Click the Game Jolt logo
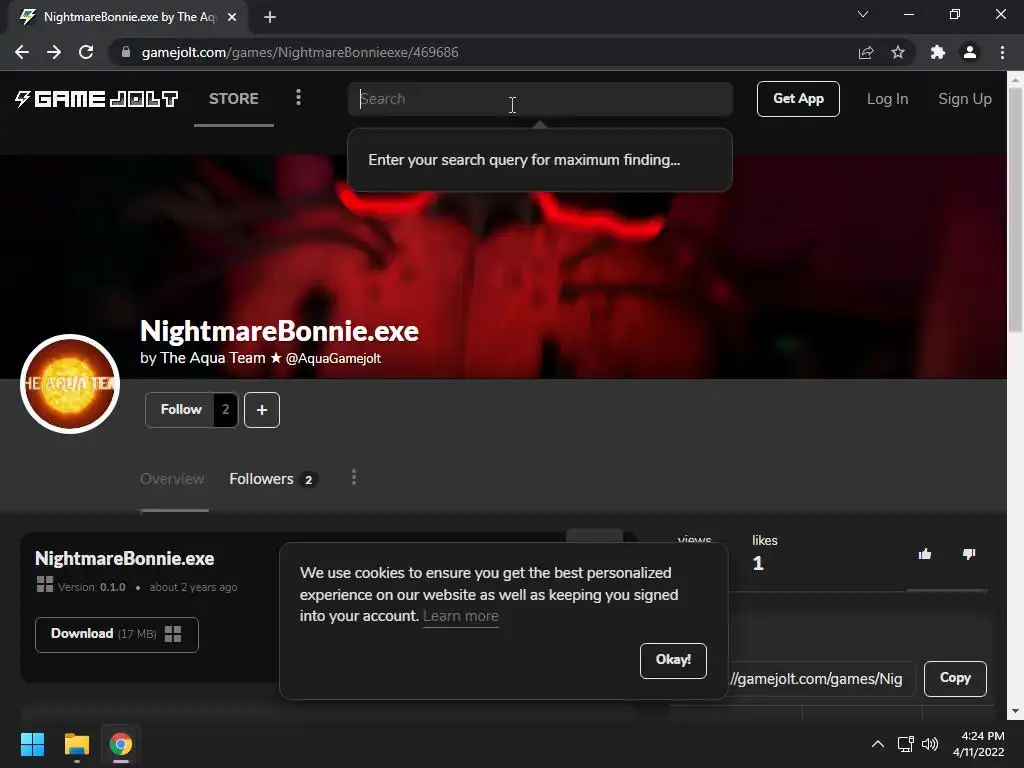The height and width of the screenshot is (768, 1024). (x=97, y=99)
